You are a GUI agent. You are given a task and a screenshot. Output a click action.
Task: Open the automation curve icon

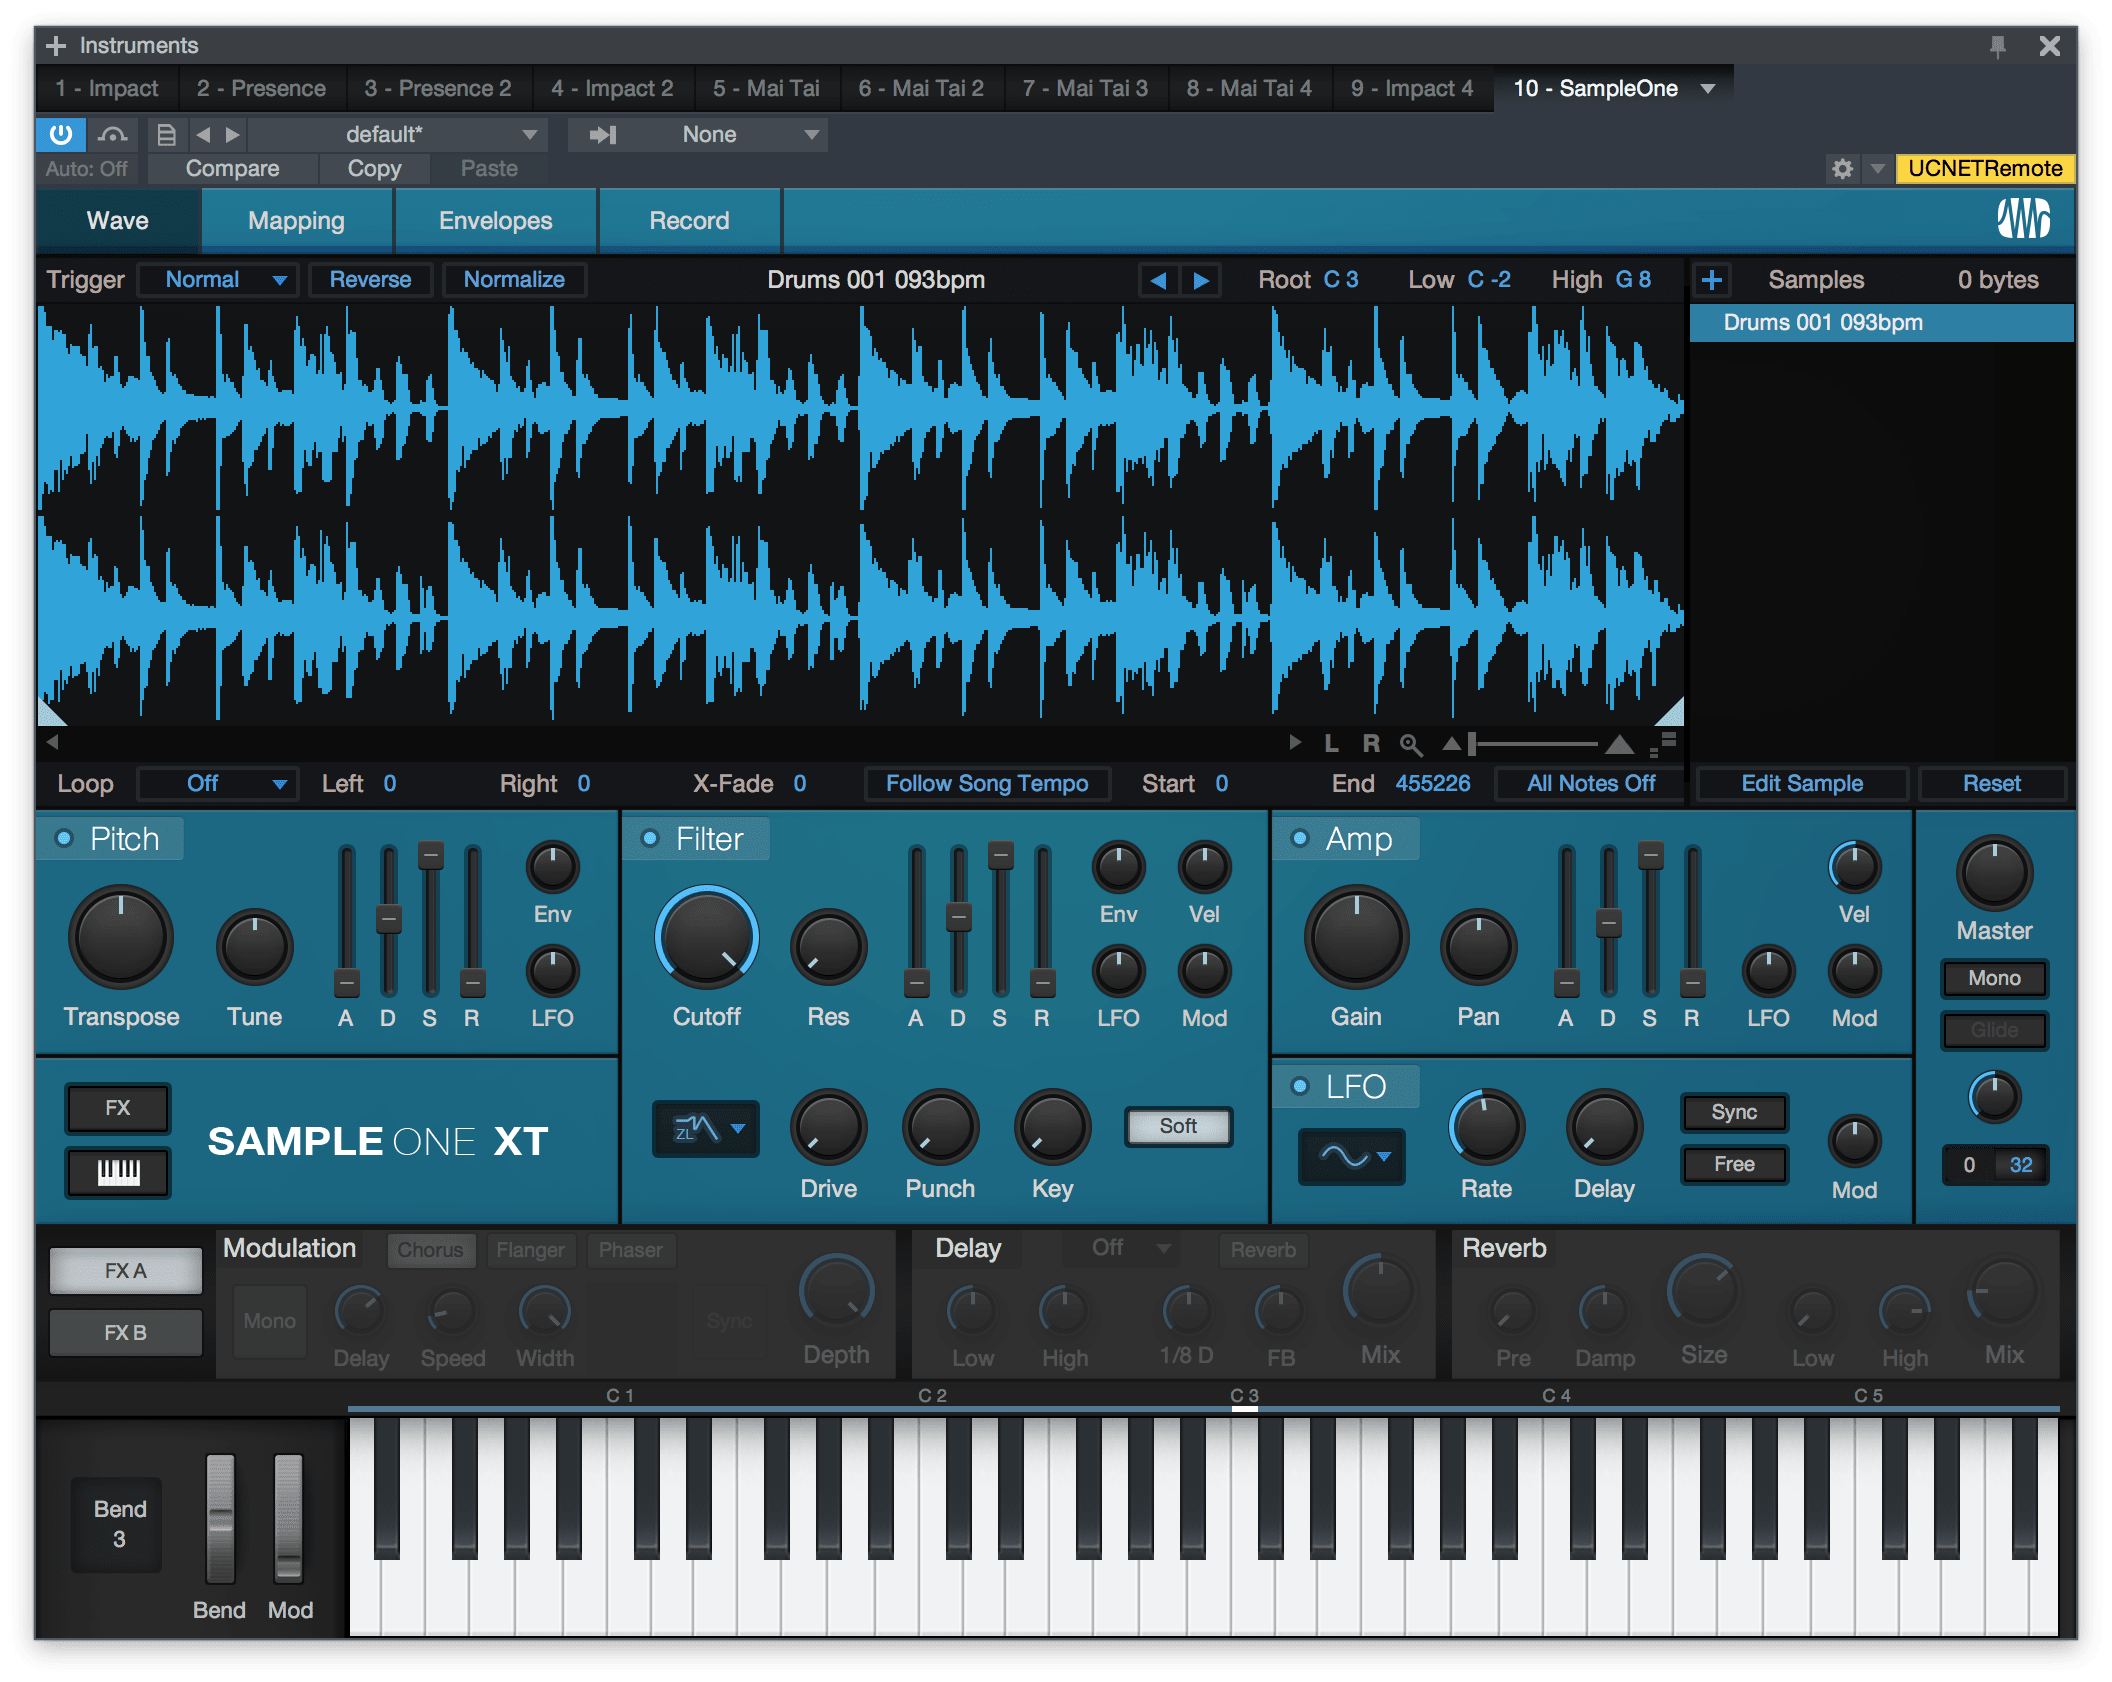tap(112, 134)
